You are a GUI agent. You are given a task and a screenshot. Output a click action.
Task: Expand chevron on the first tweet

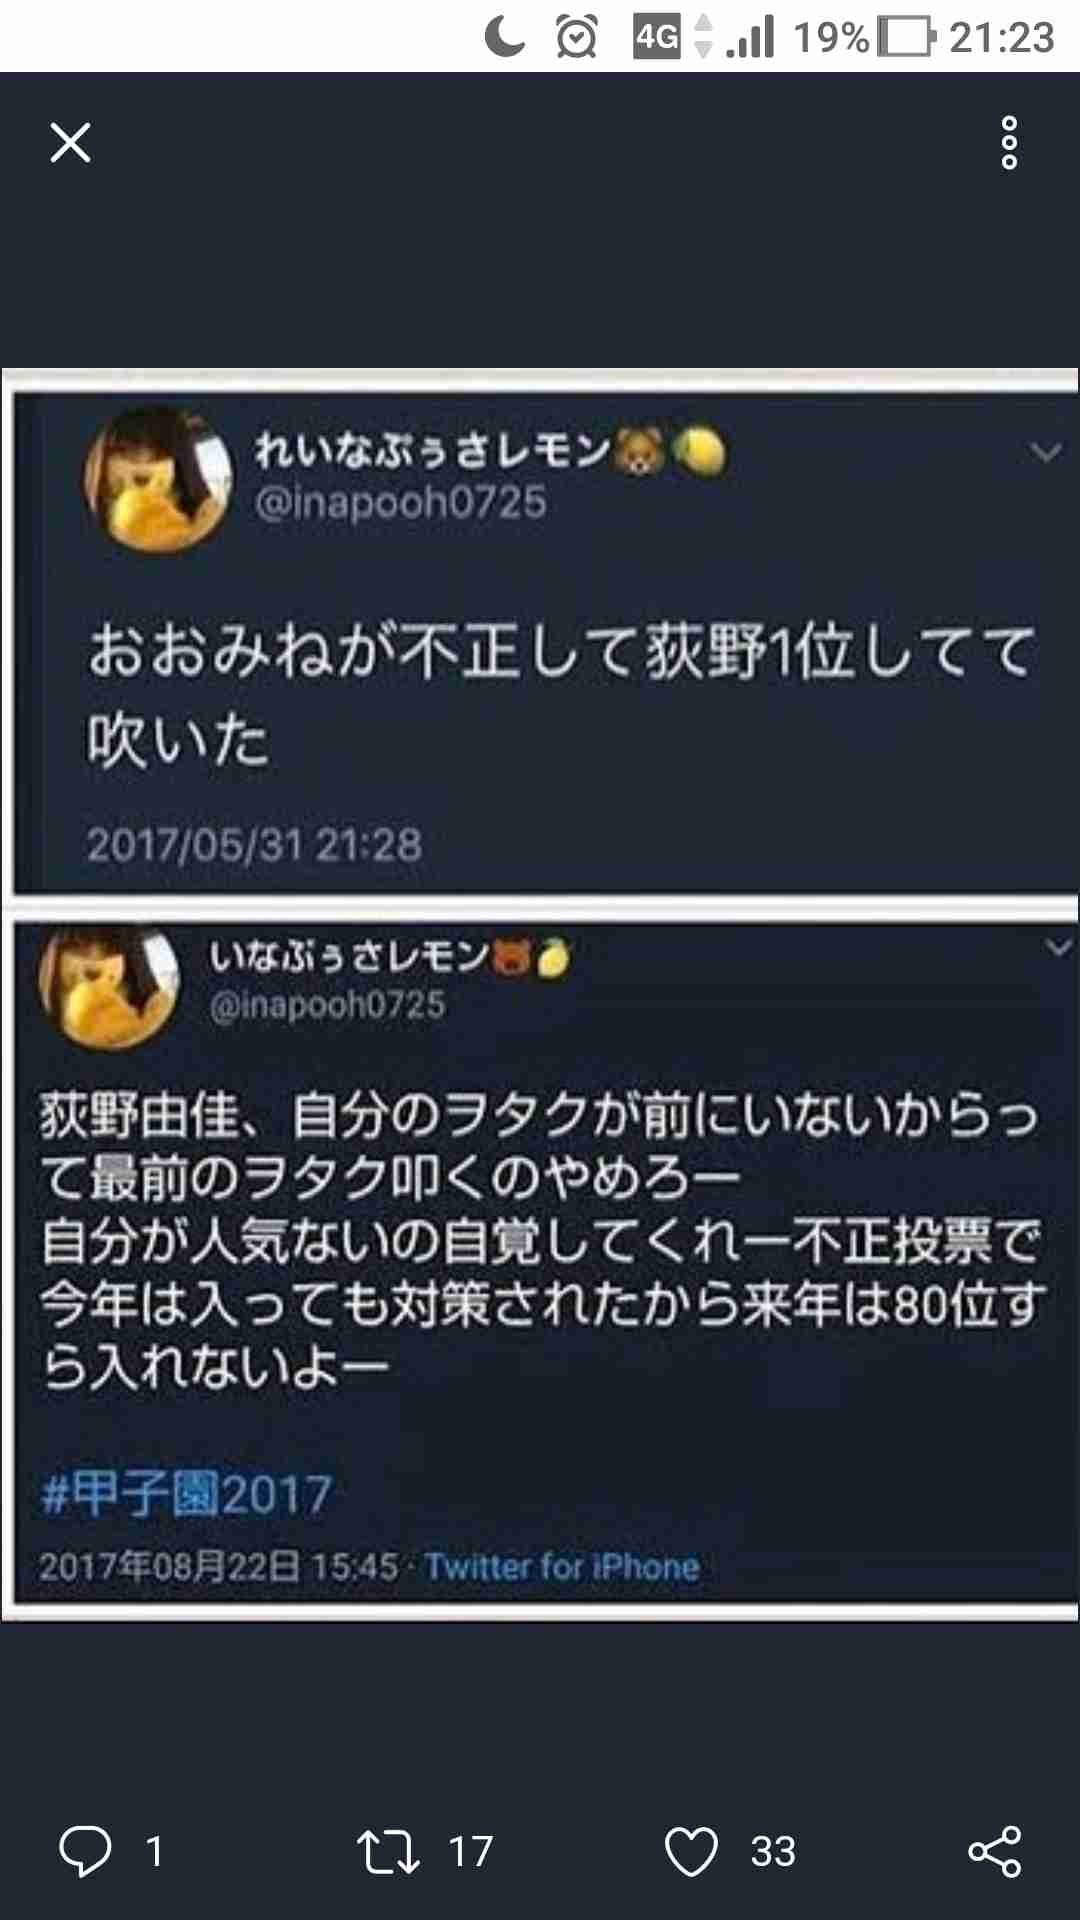[x=1046, y=453]
